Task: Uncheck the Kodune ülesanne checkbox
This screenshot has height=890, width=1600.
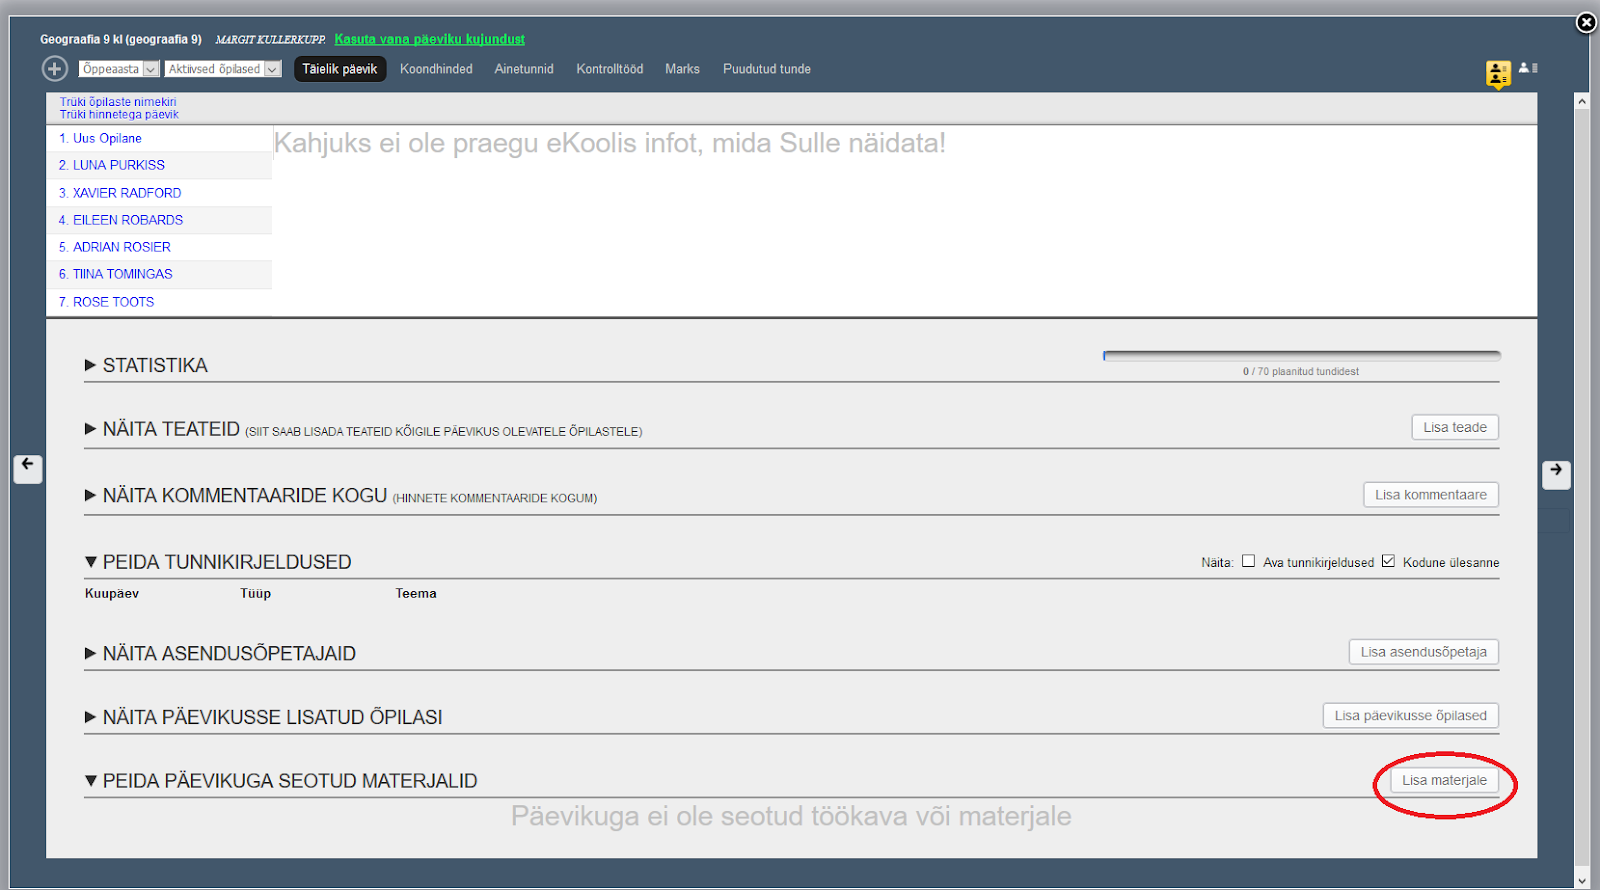Action: 1388,561
